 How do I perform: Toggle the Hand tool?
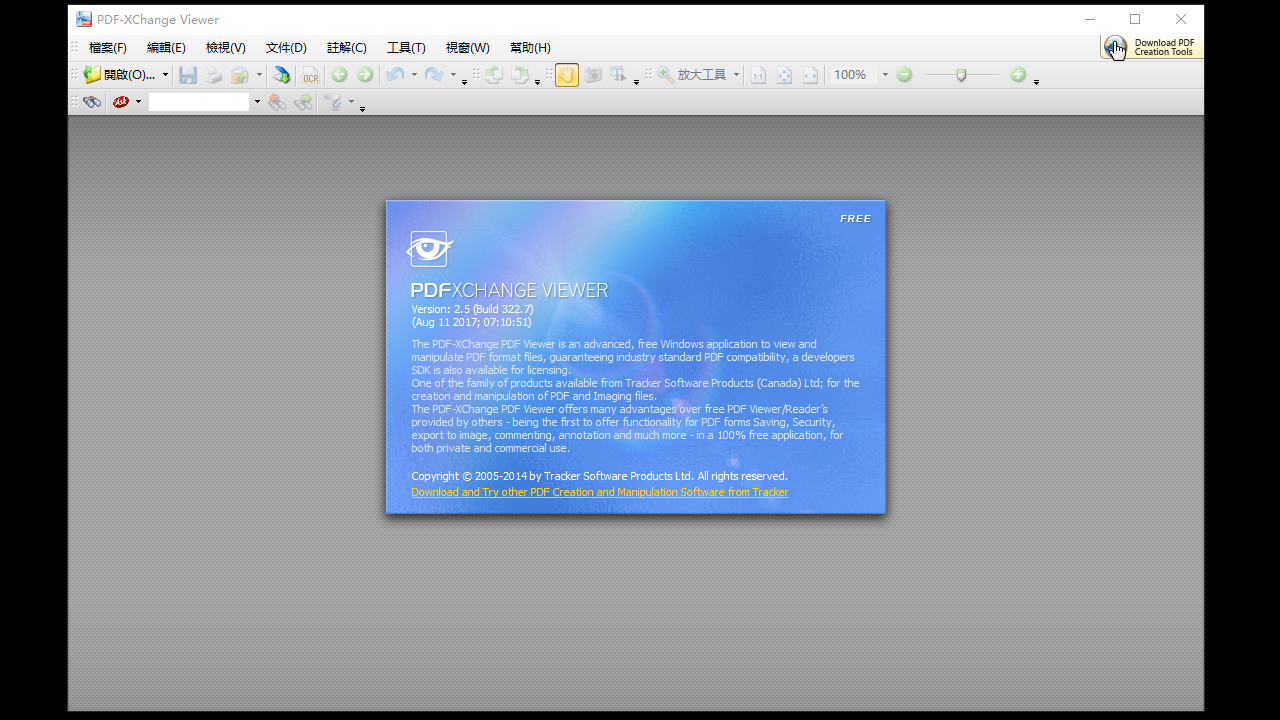pos(567,75)
